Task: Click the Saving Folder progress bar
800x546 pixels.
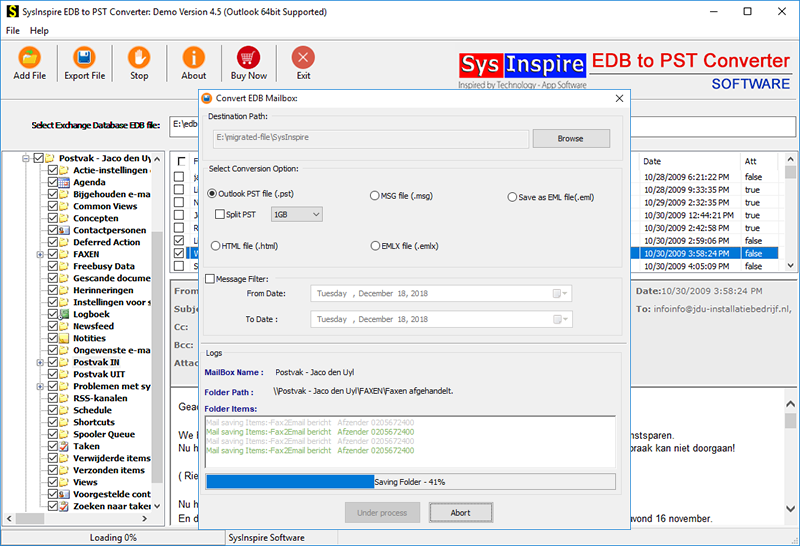Action: pyautogui.click(x=410, y=482)
